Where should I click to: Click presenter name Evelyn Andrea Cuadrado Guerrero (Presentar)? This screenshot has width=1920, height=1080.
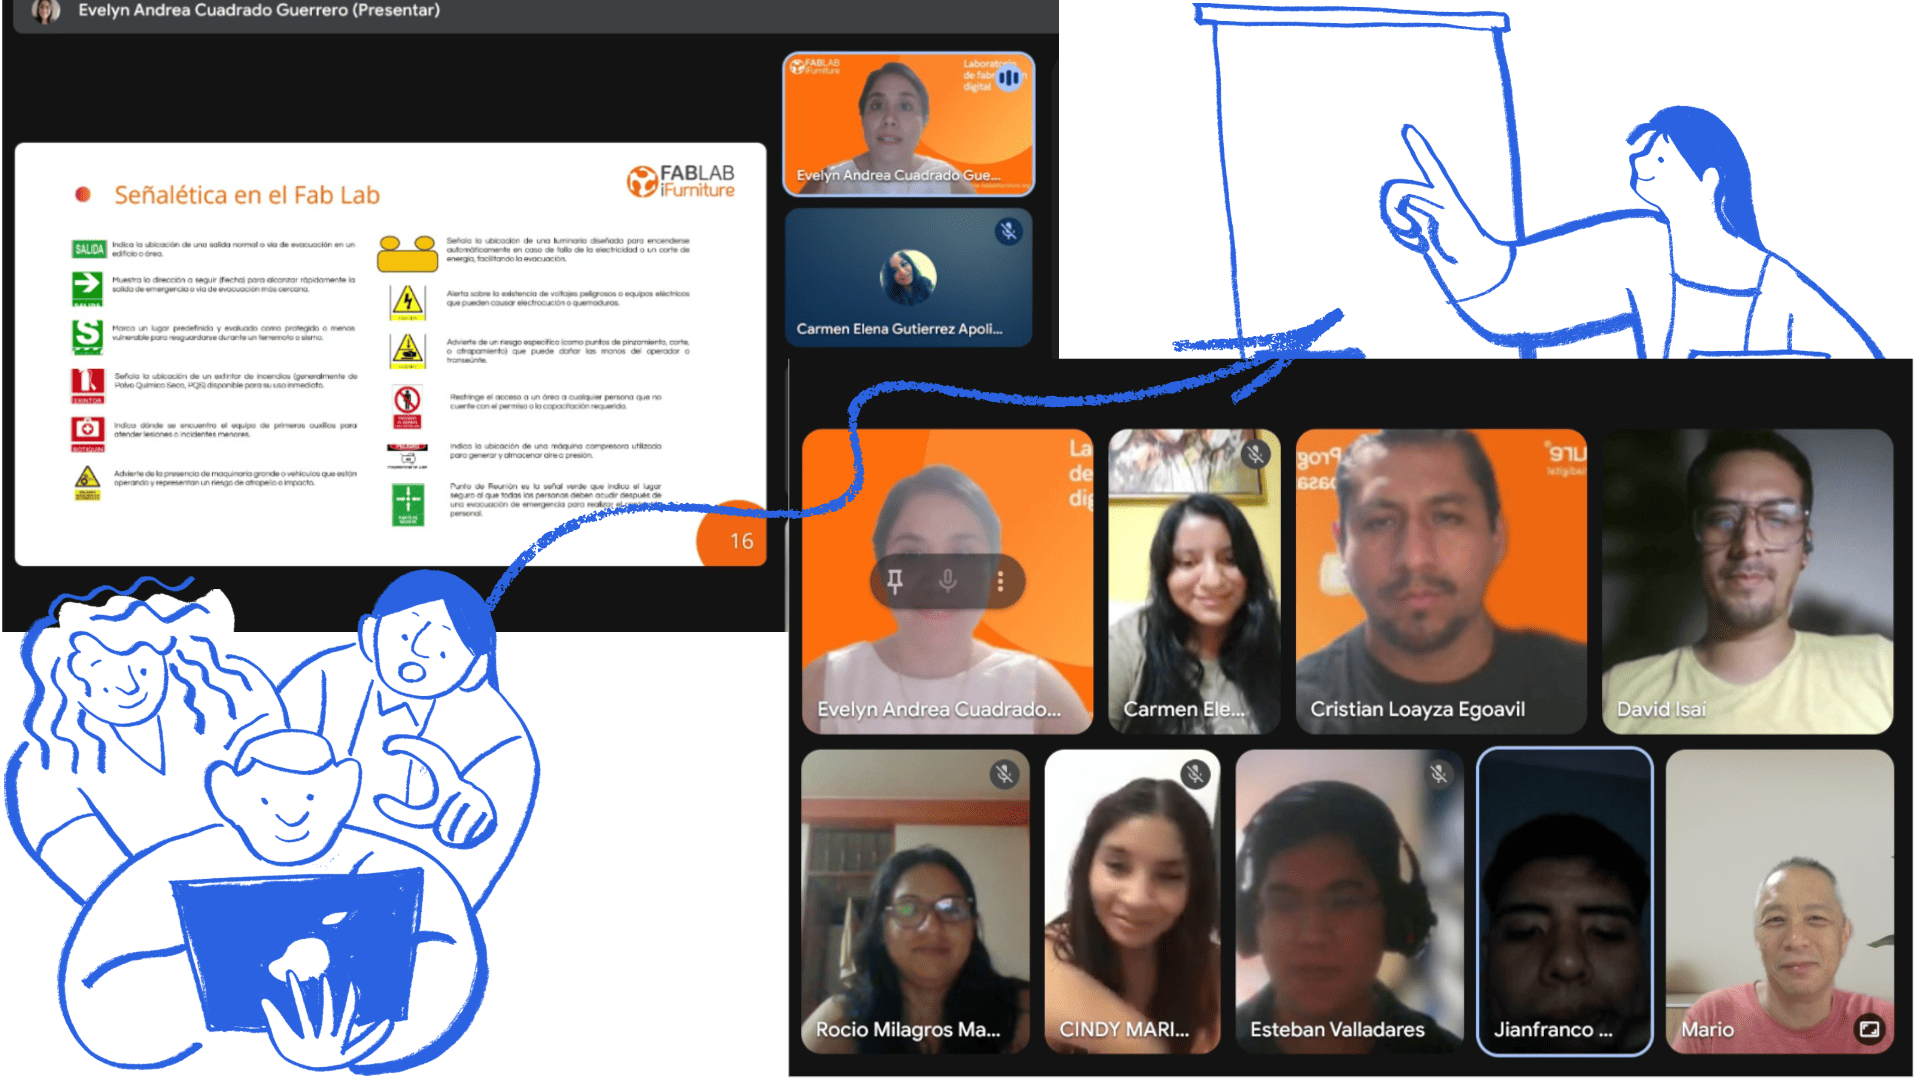tap(259, 11)
